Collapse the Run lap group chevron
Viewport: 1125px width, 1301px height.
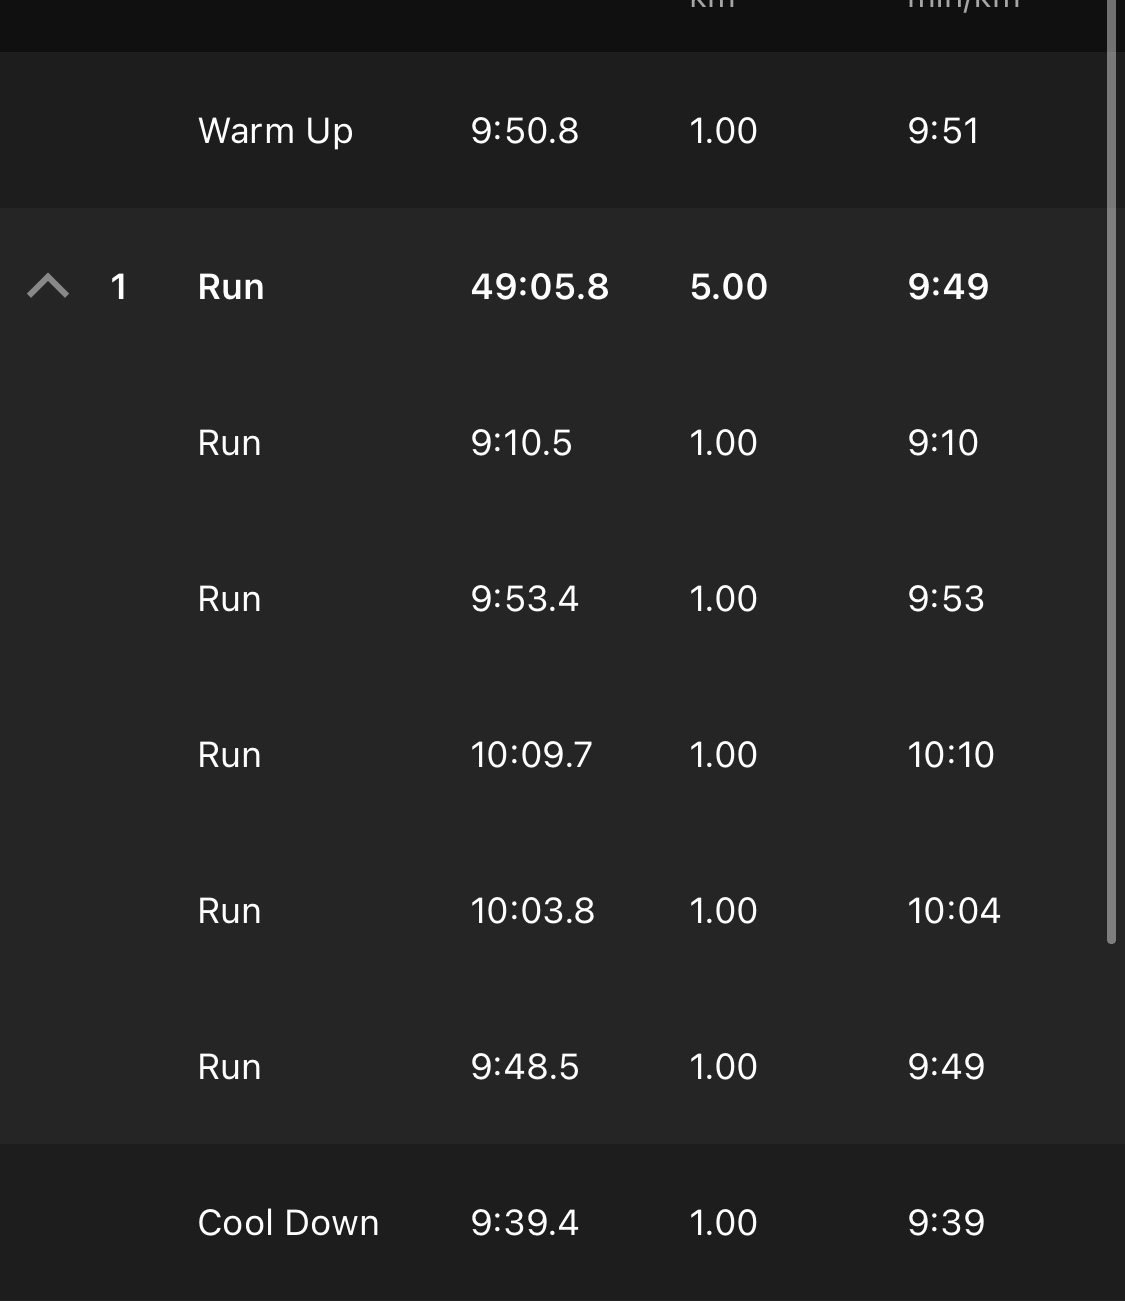pos(48,287)
